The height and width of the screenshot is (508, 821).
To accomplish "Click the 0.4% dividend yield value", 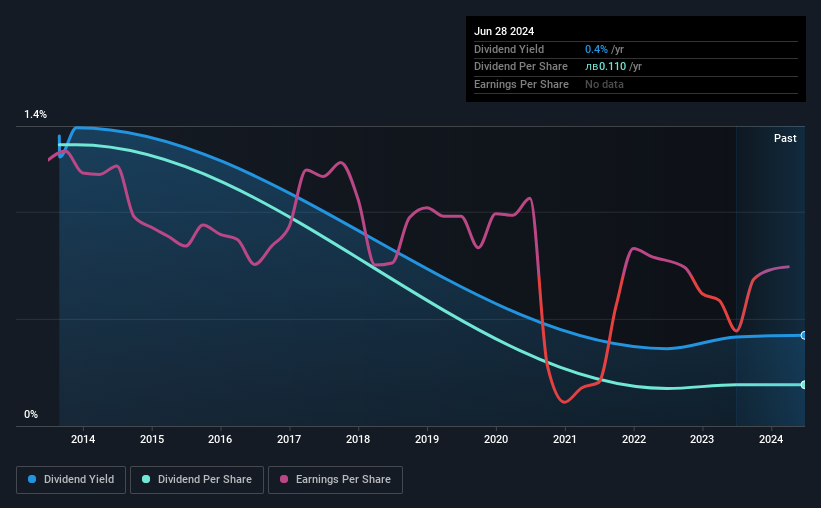I will point(596,49).
